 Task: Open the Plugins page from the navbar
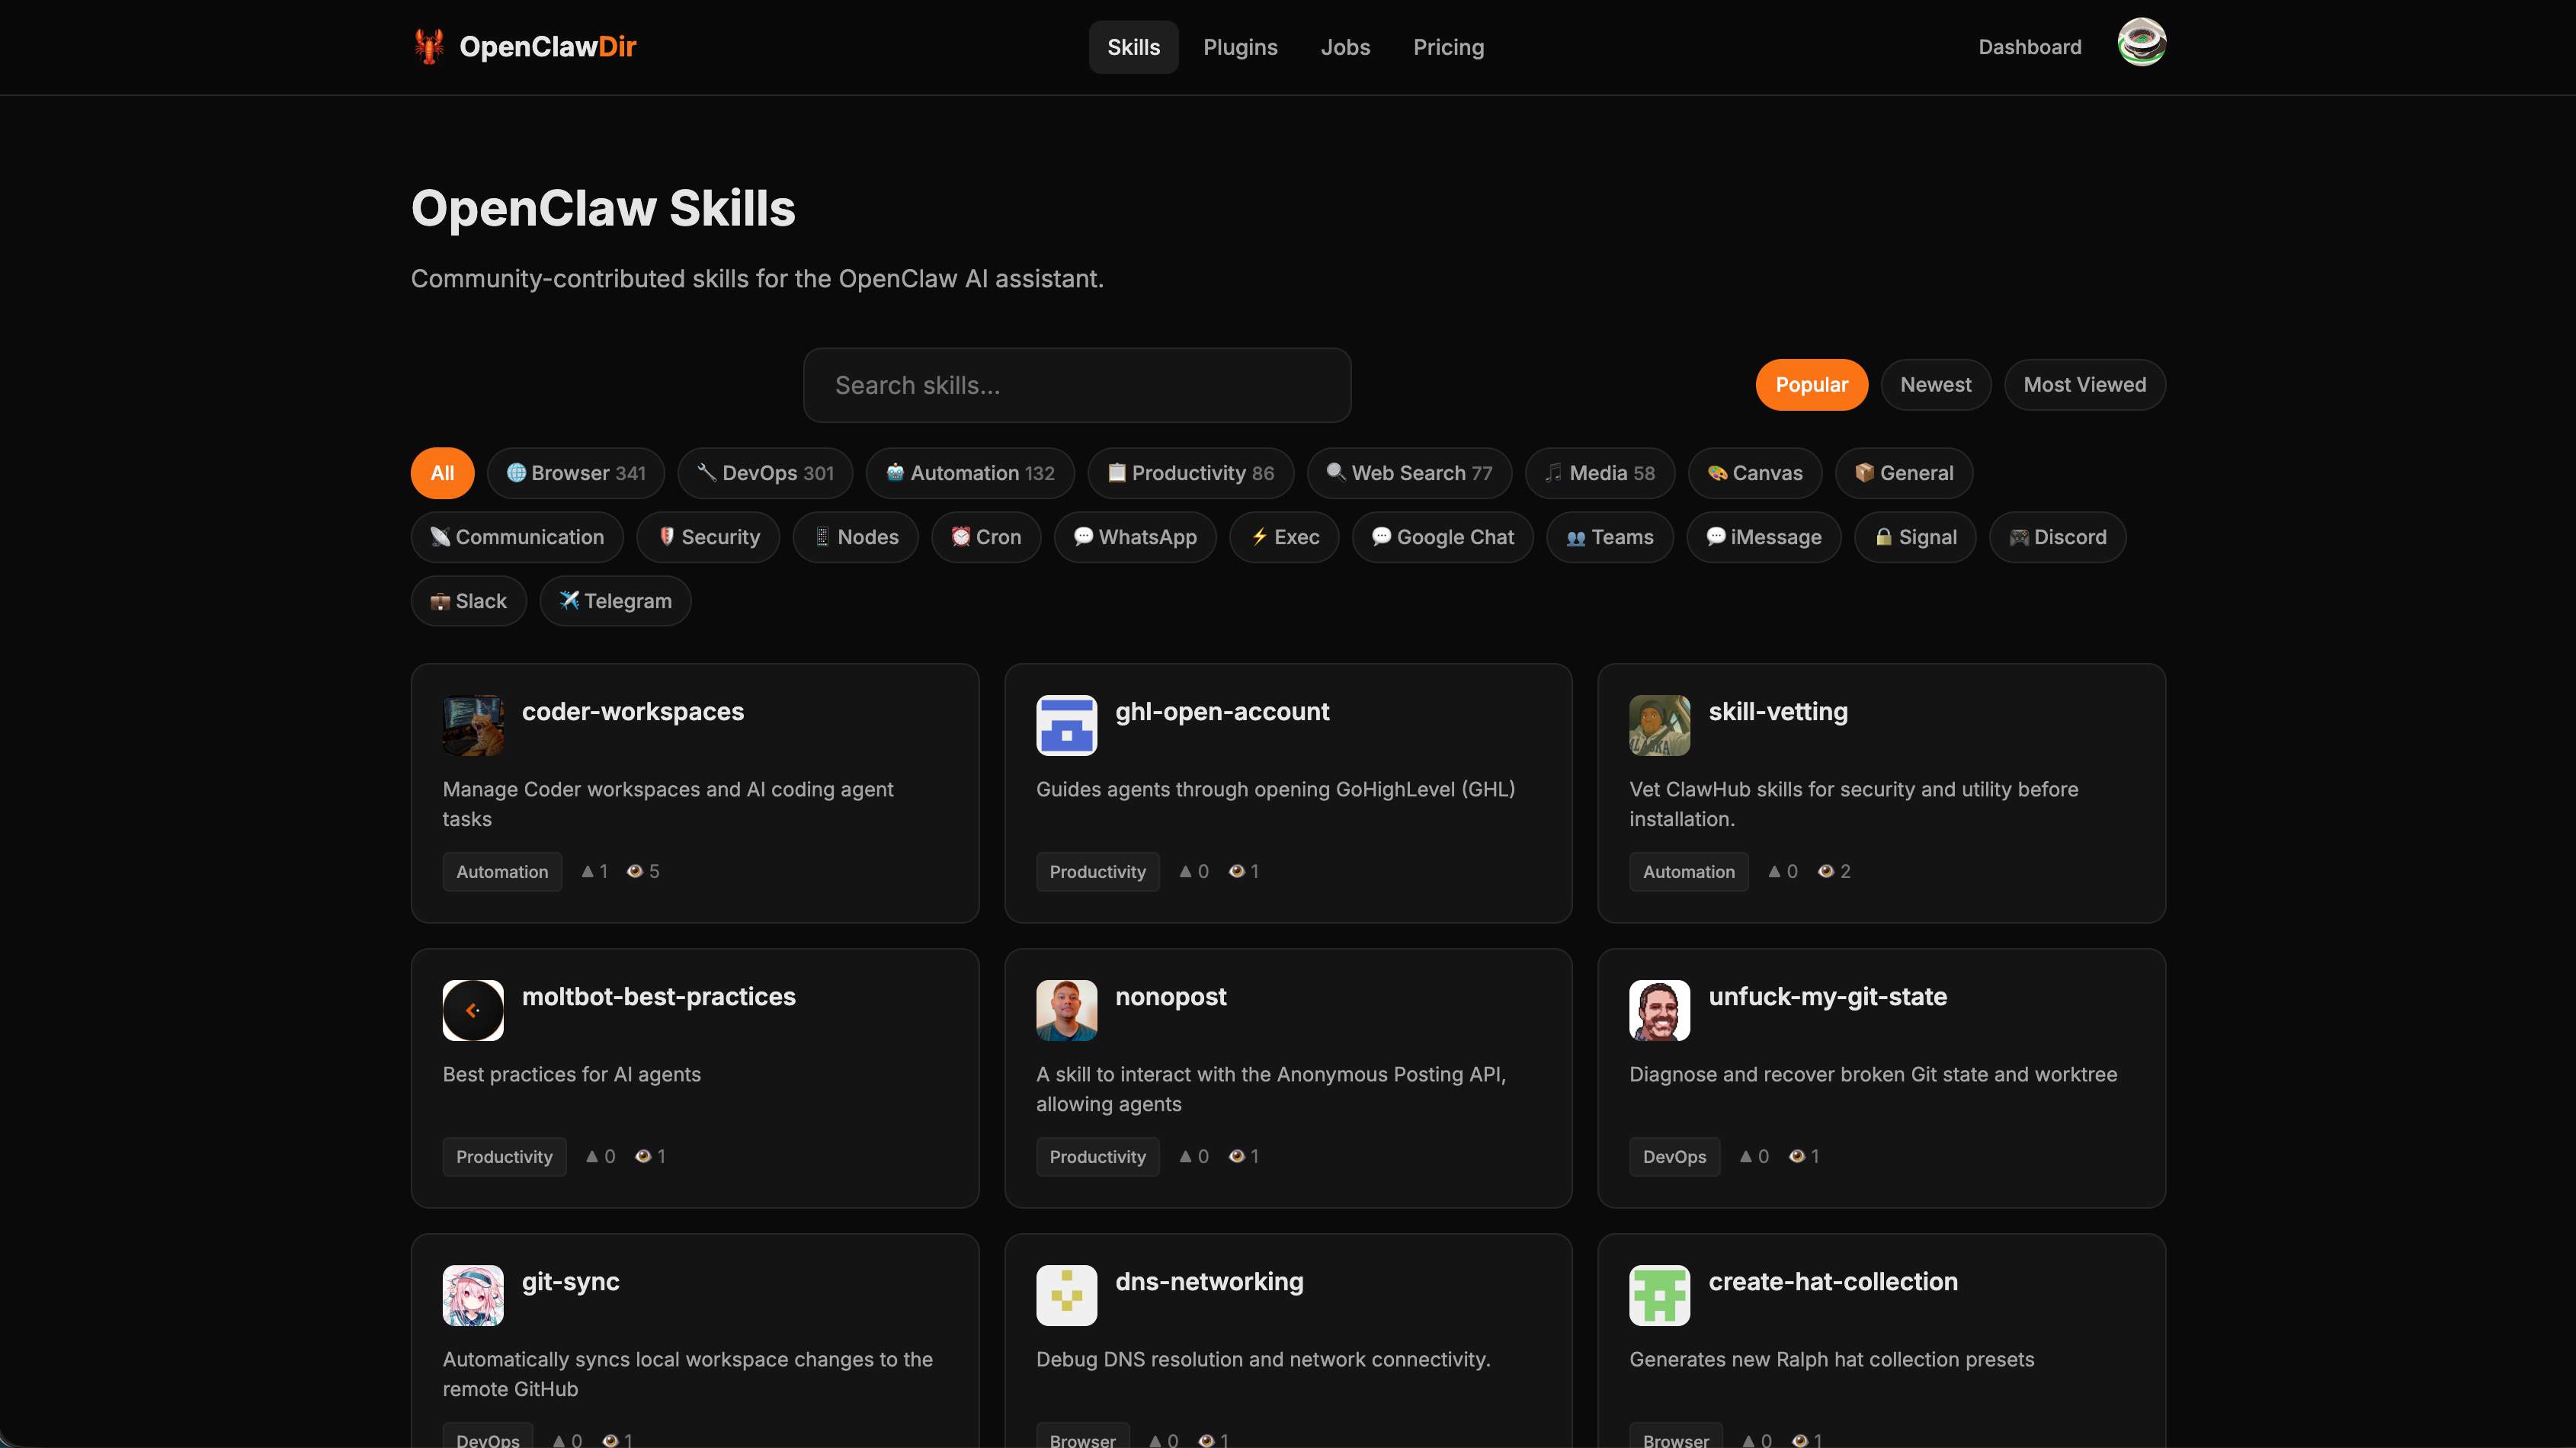[1240, 47]
